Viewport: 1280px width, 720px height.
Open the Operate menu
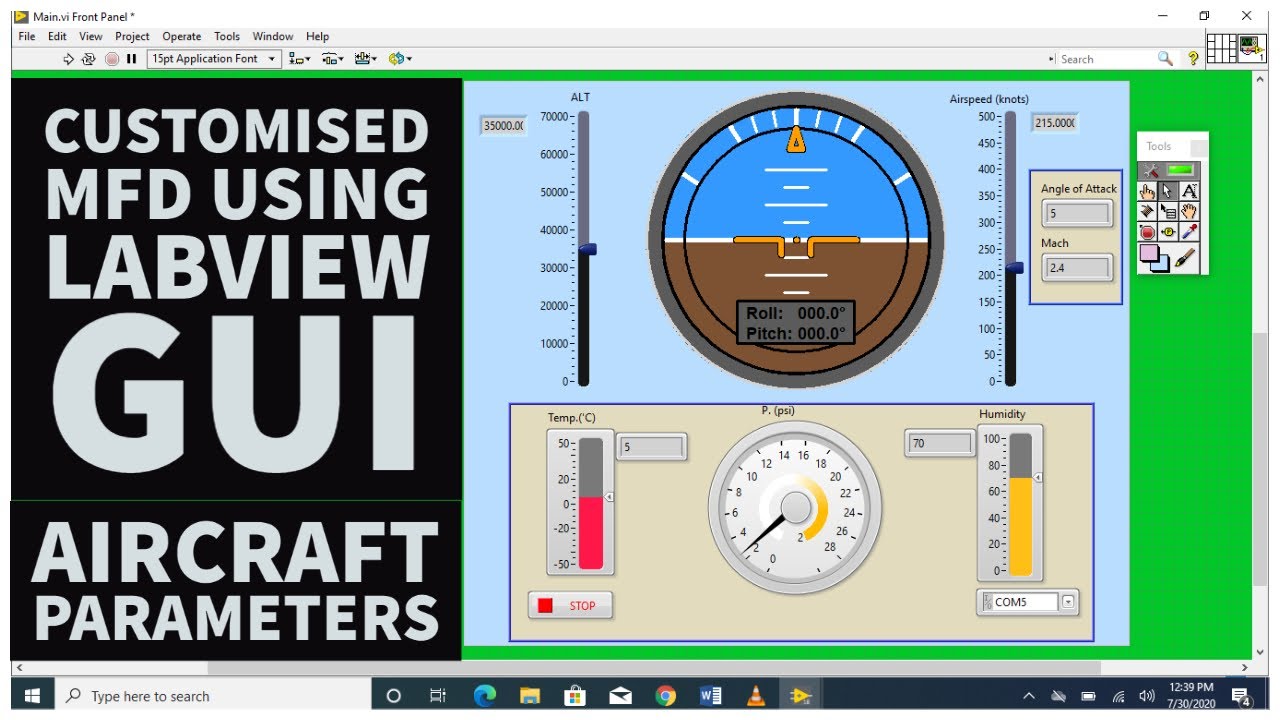[181, 36]
